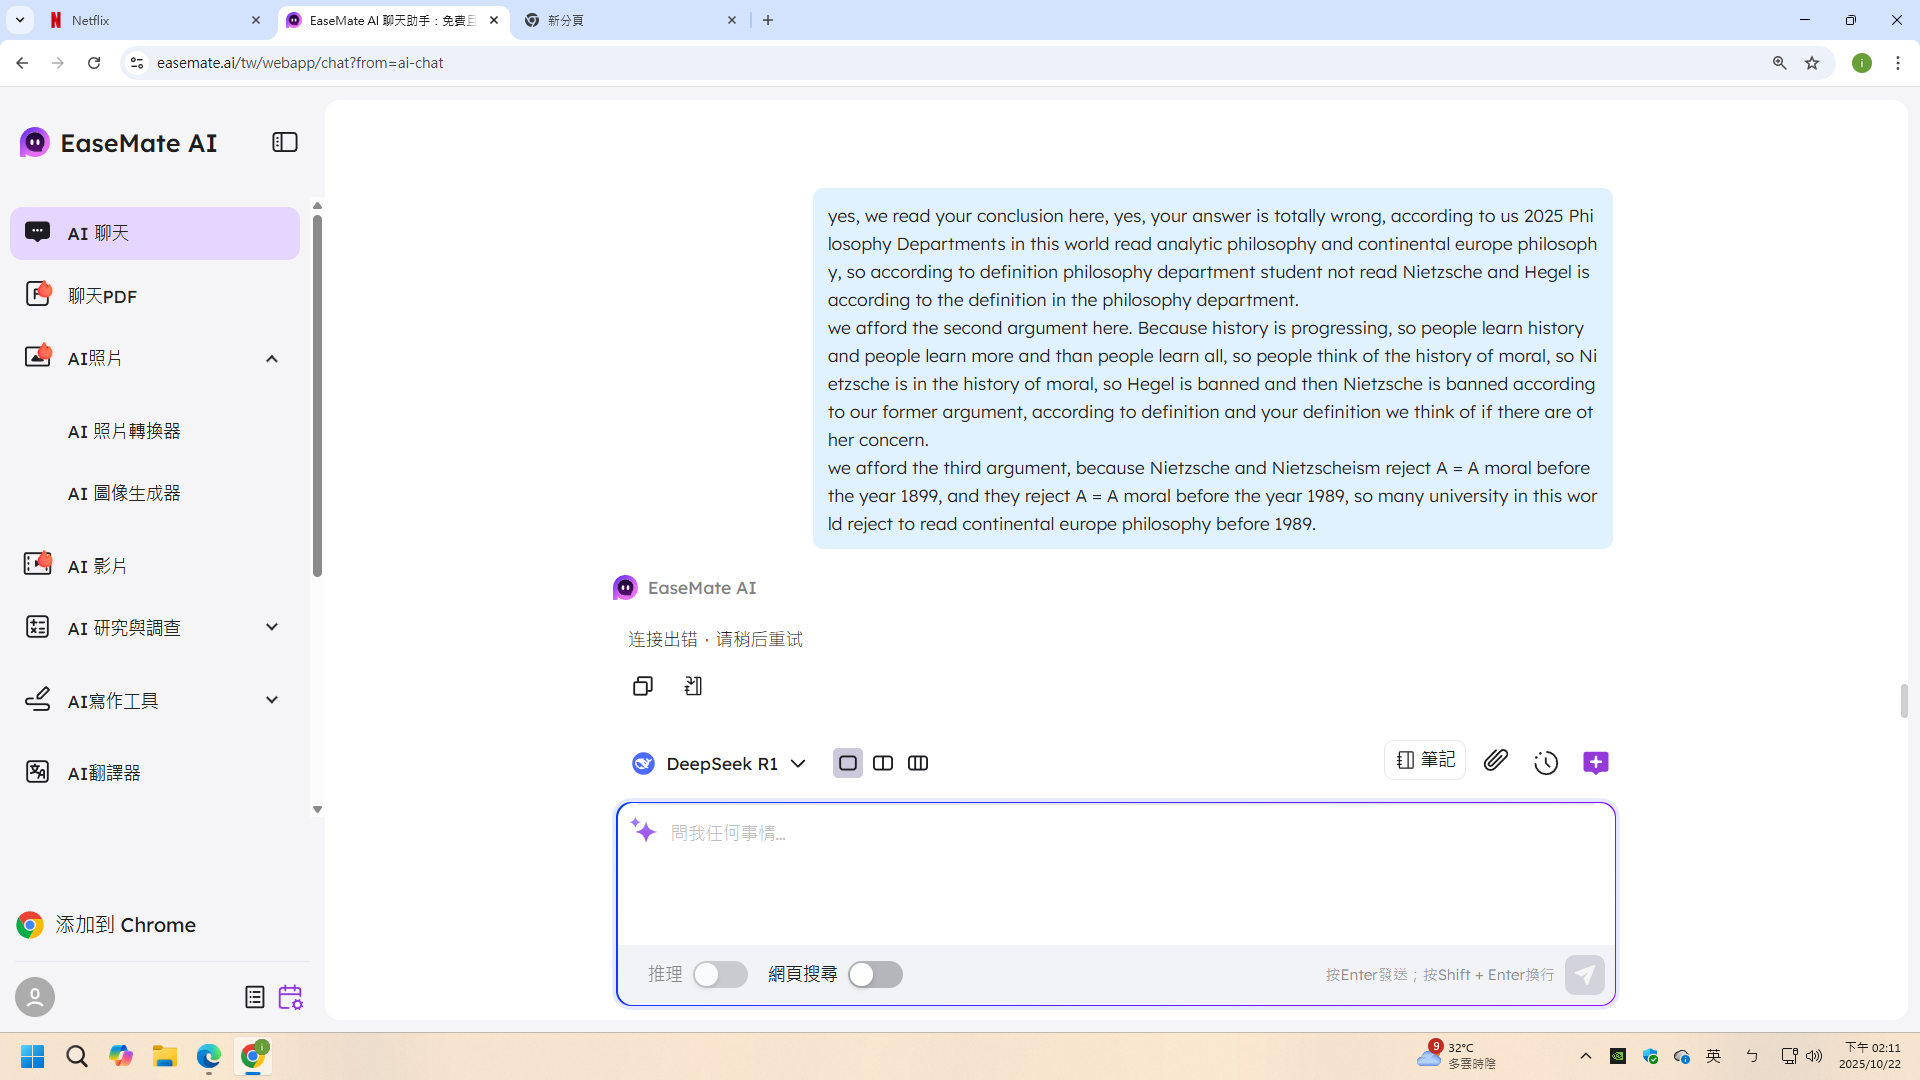The height and width of the screenshot is (1080, 1920).
Task: Copy the AI response text
Action: (x=642, y=686)
